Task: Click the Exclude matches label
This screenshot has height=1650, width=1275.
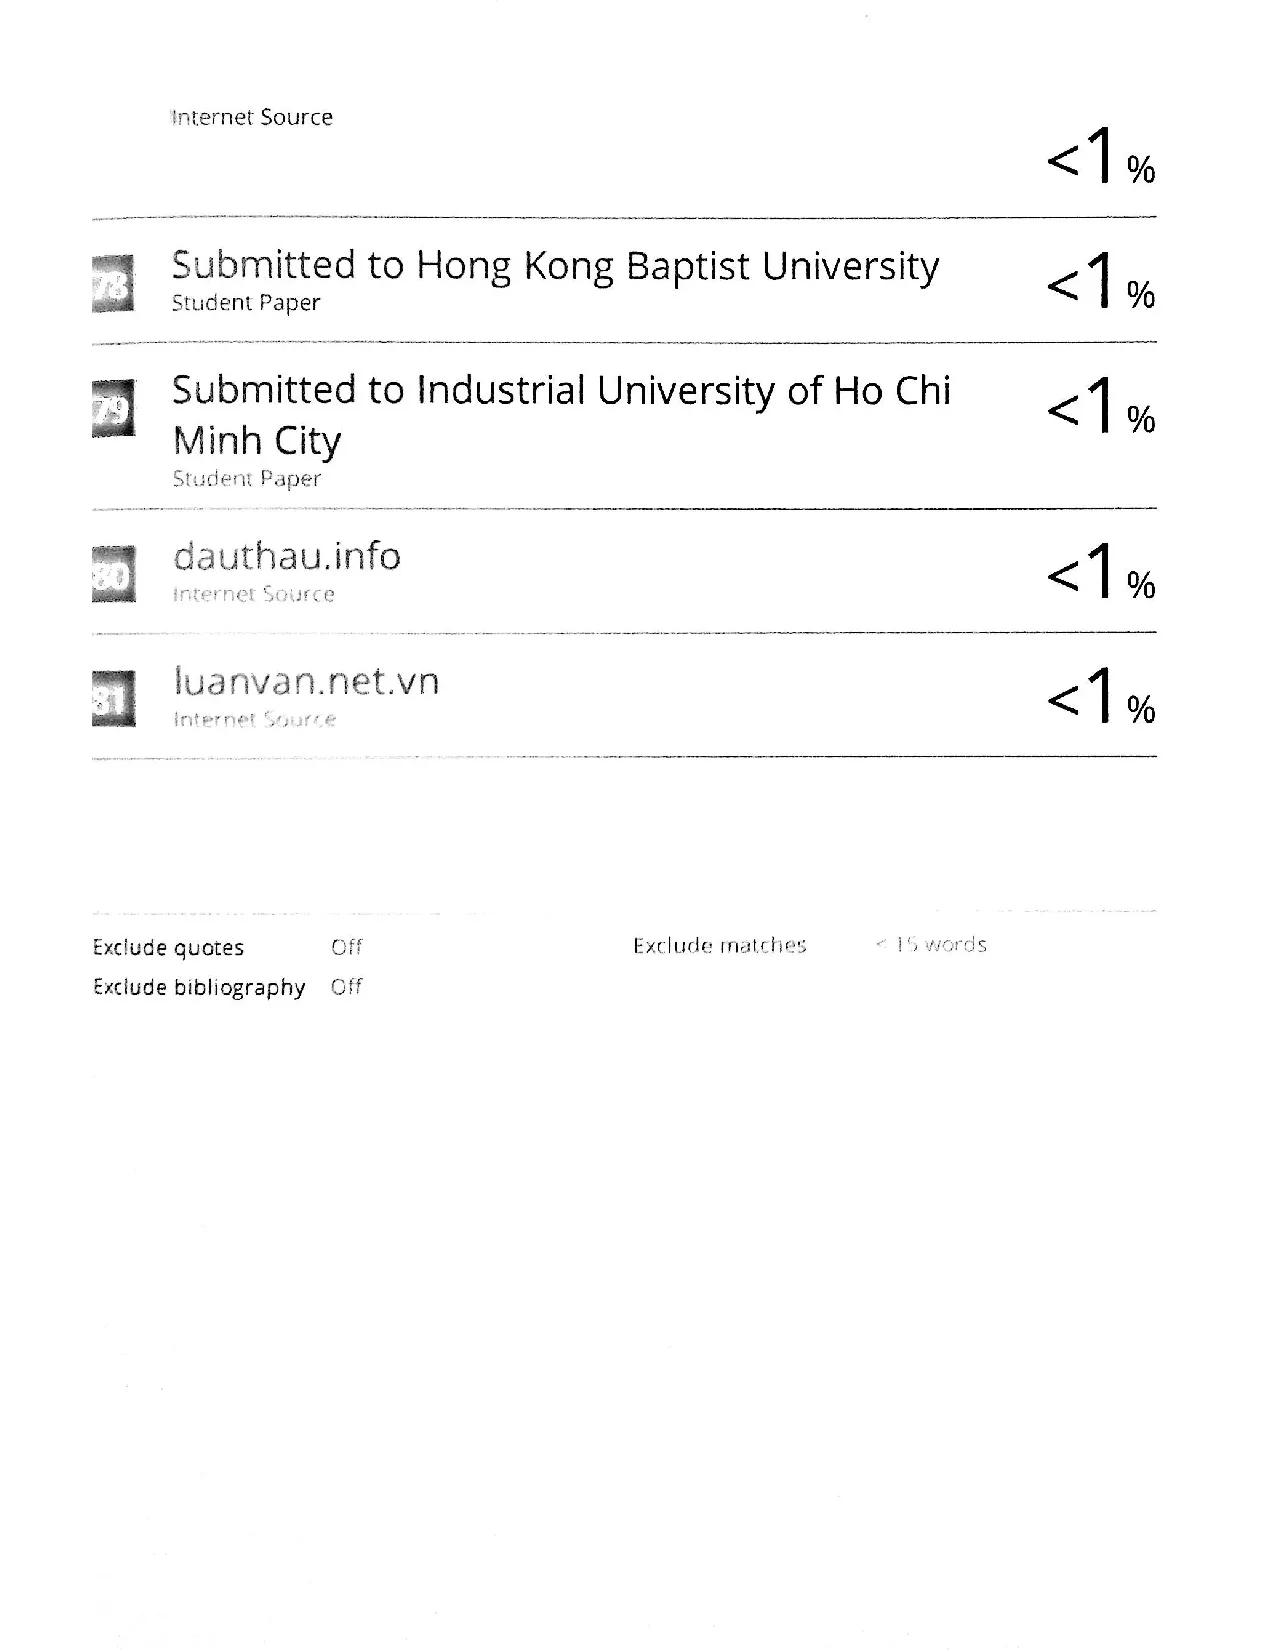Action: tap(719, 946)
